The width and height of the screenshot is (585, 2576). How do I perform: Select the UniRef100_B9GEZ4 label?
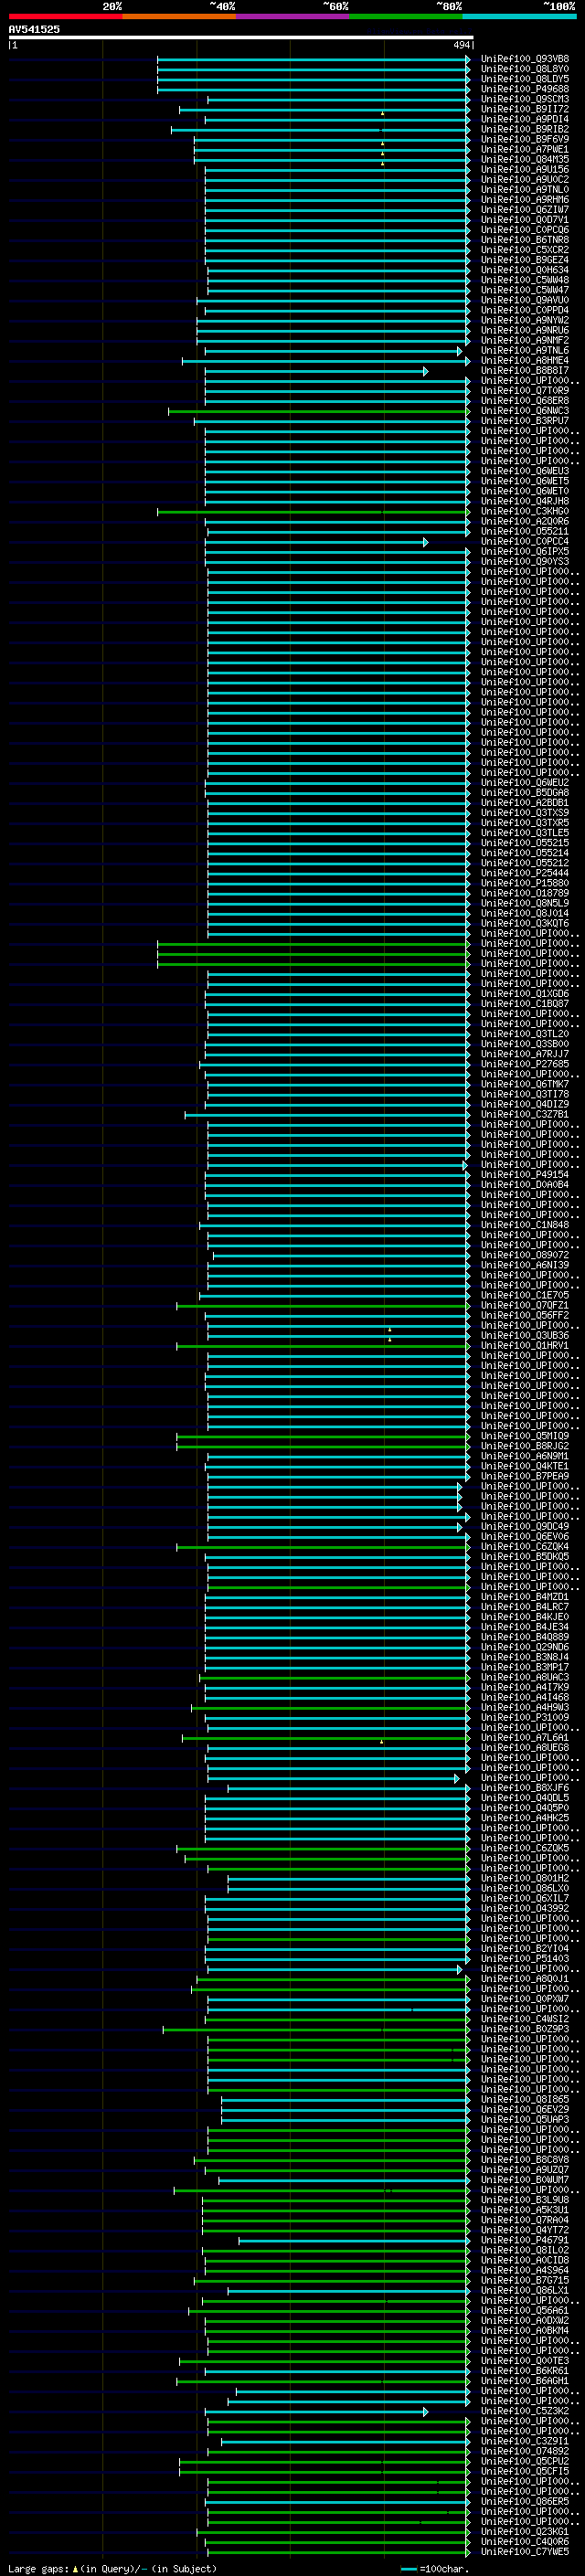pos(525,260)
